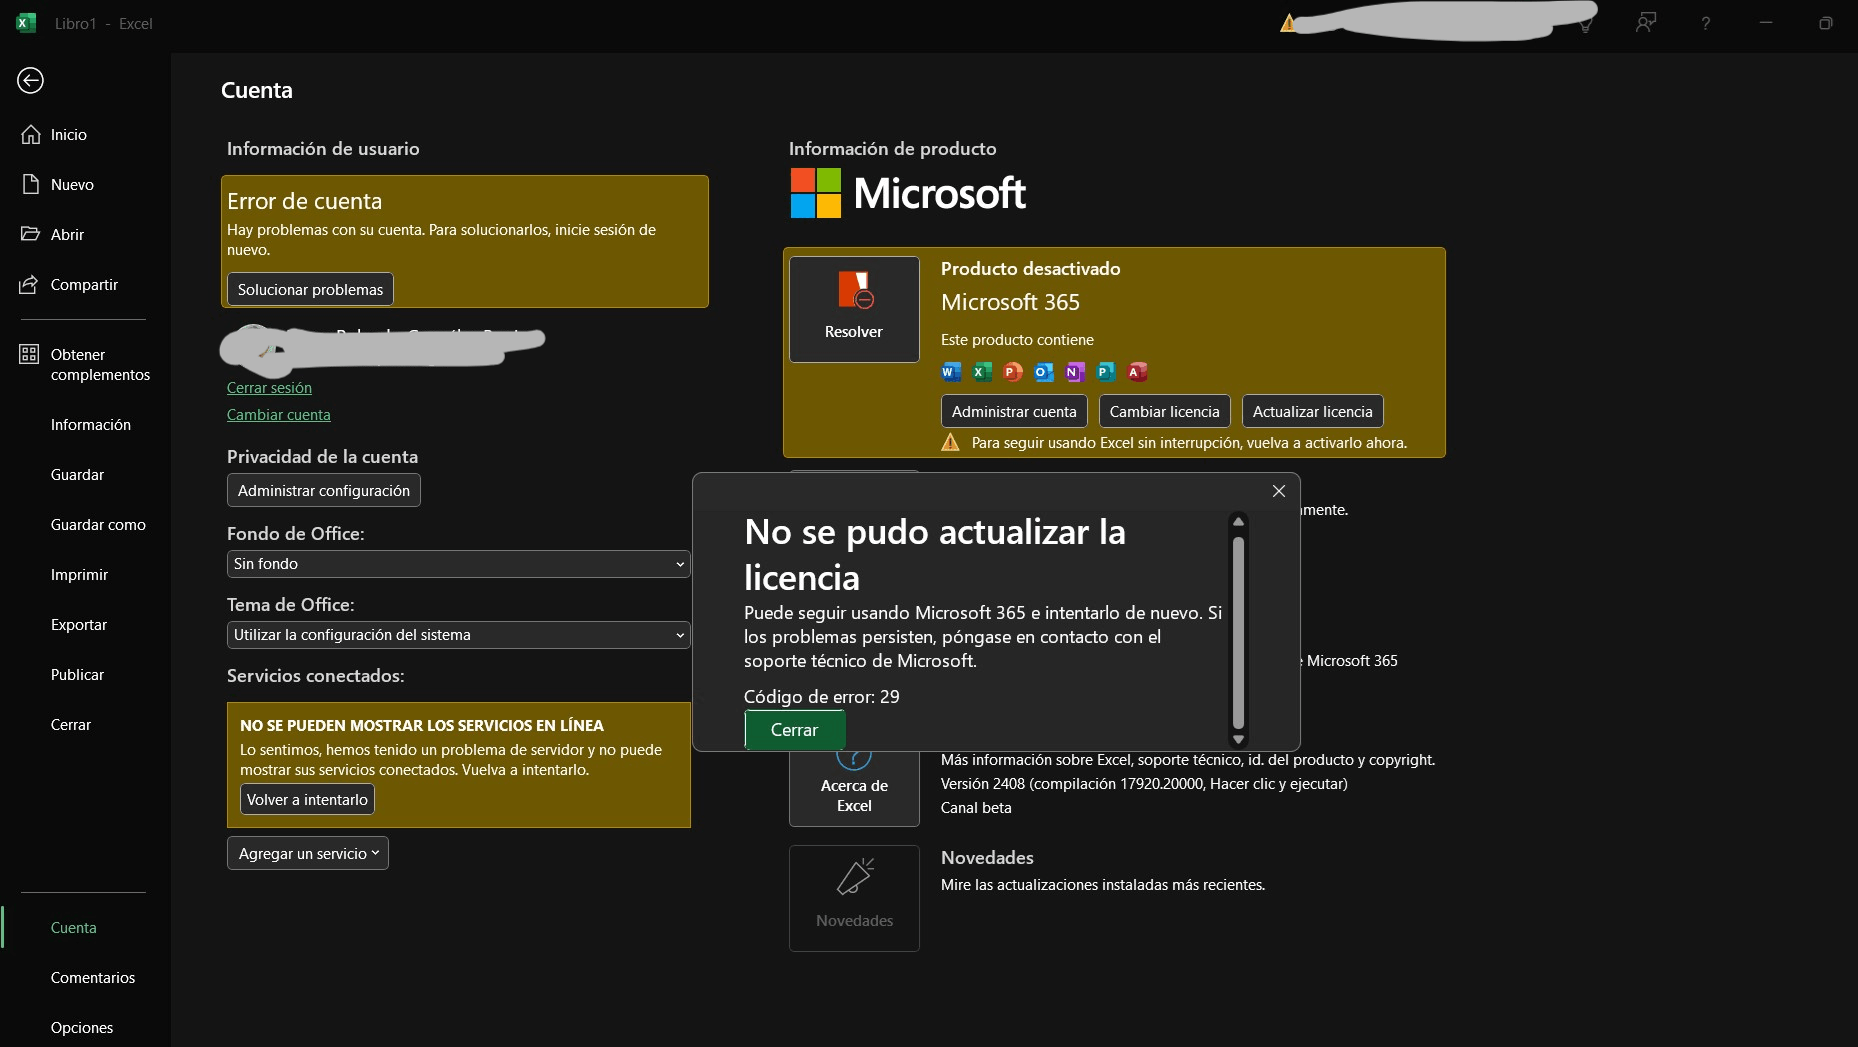Click the Actualizar licencia button

tap(1312, 411)
